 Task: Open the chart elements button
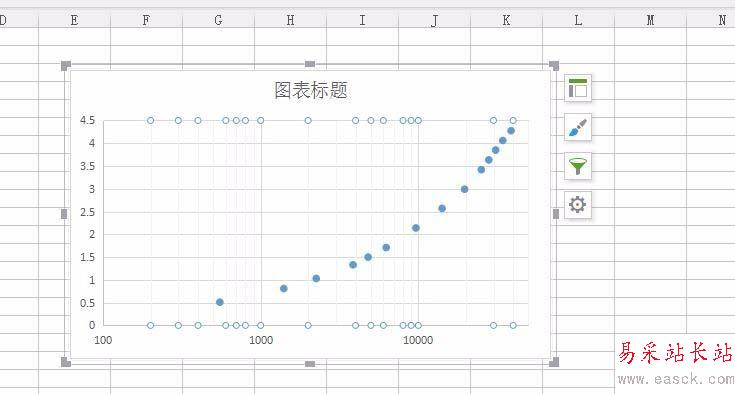click(x=578, y=88)
